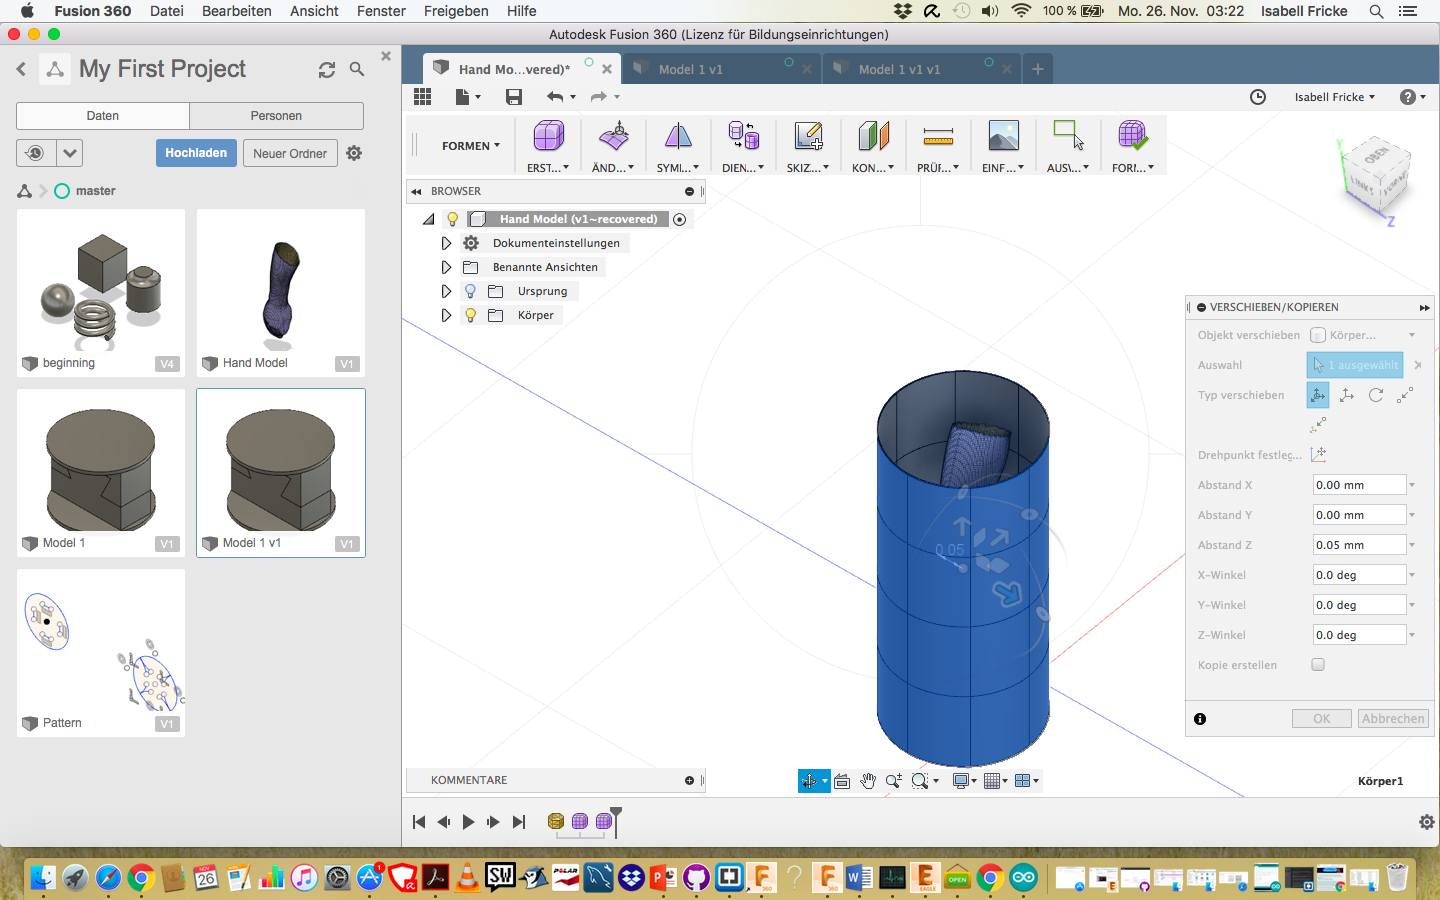Add a new document tab
The height and width of the screenshot is (900, 1440).
[1038, 69]
